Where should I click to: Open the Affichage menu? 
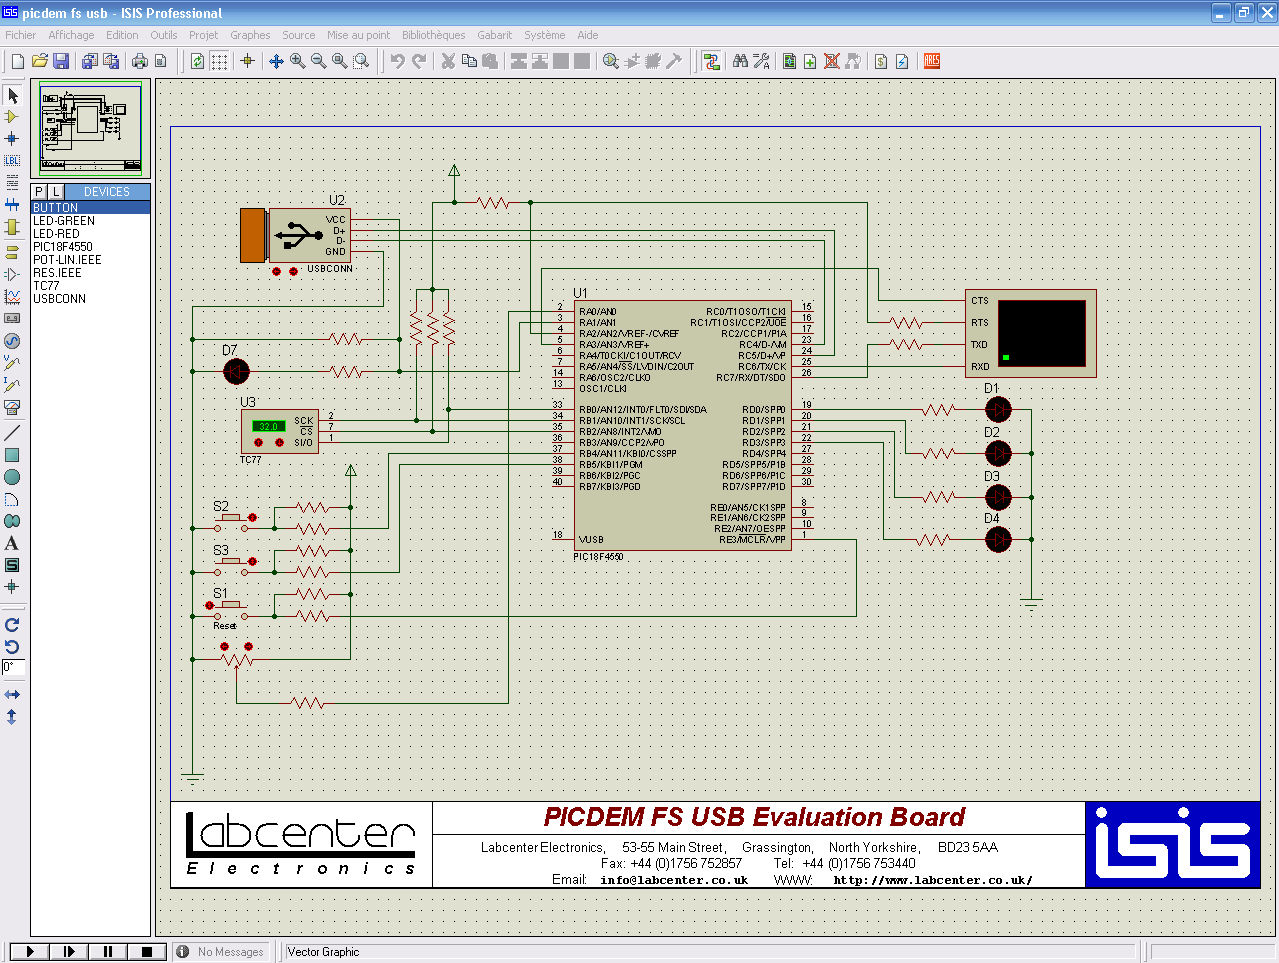pyautogui.click(x=71, y=35)
